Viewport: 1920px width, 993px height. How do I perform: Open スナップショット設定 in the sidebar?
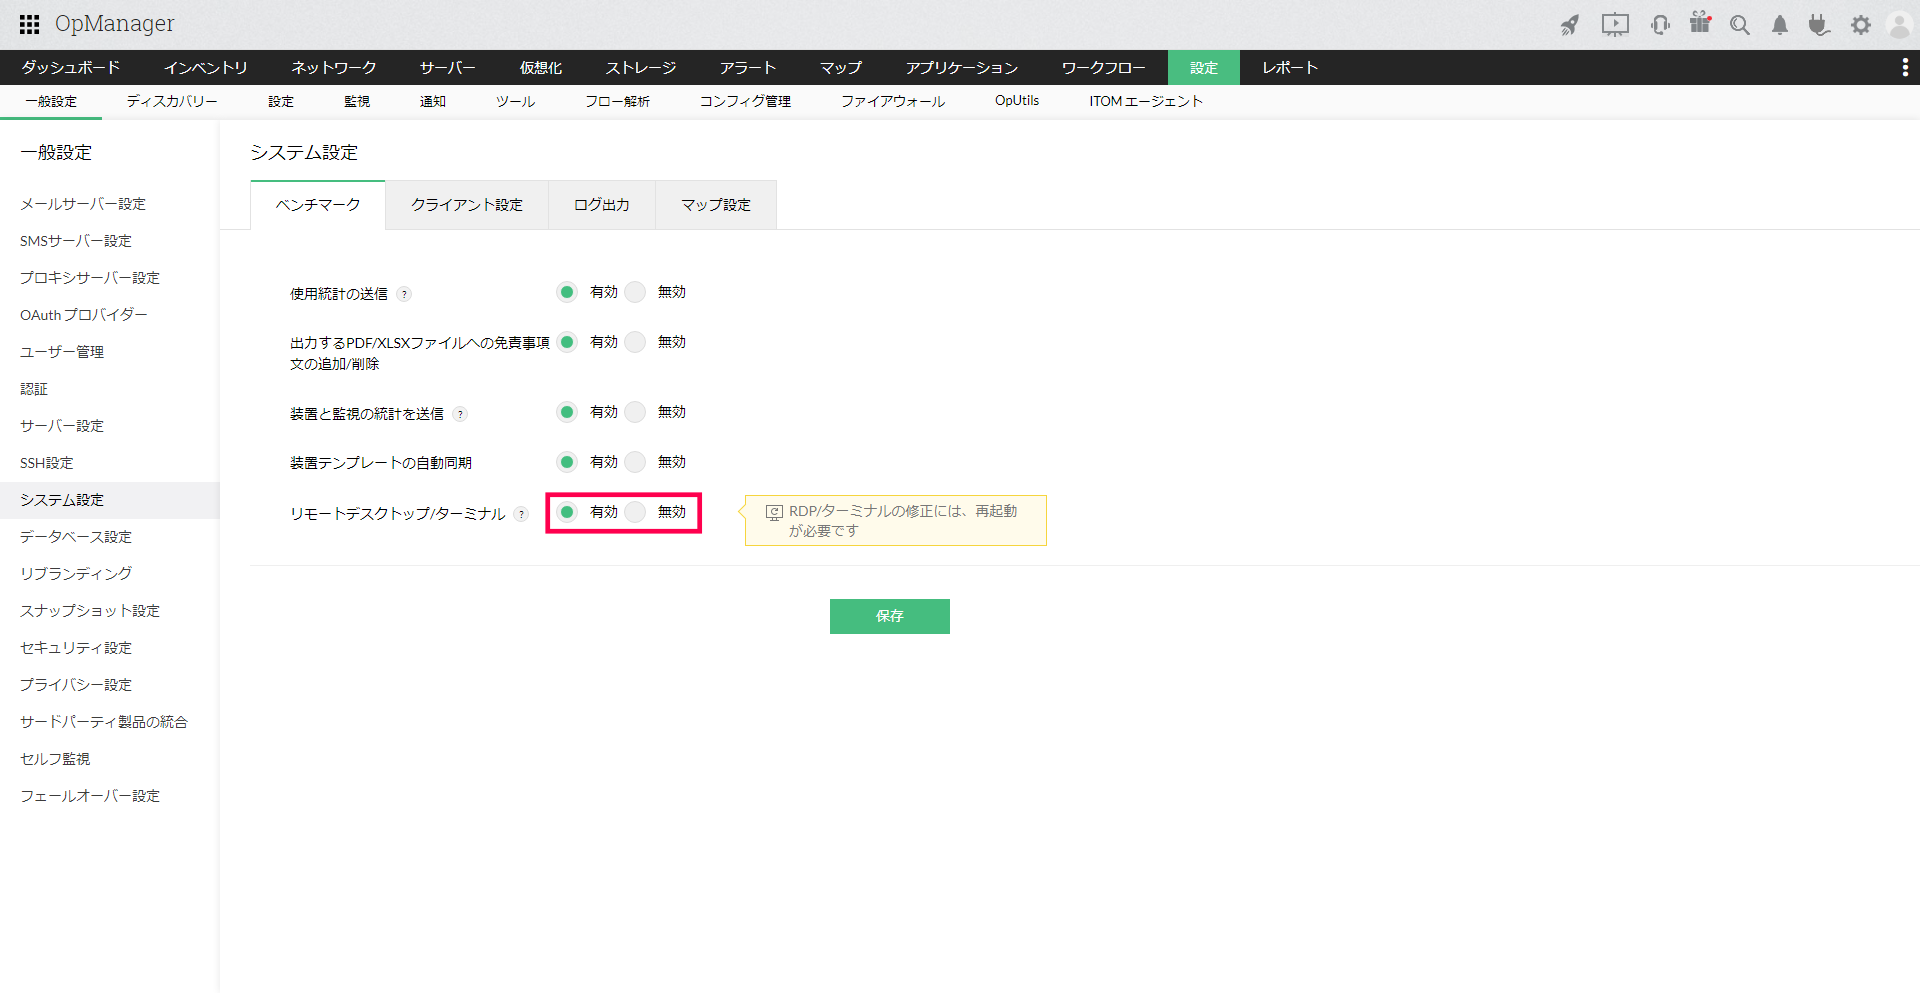click(90, 611)
